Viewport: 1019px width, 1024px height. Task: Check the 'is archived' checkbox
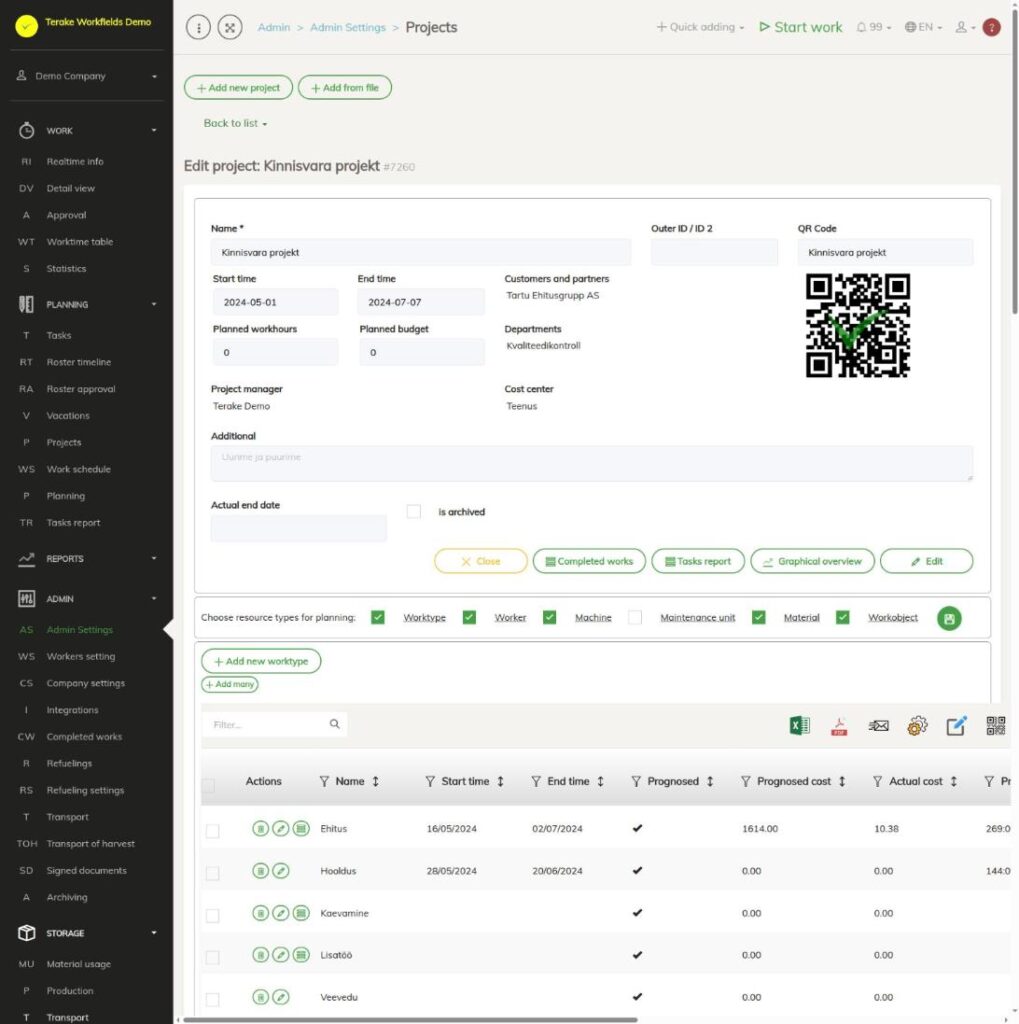413,511
